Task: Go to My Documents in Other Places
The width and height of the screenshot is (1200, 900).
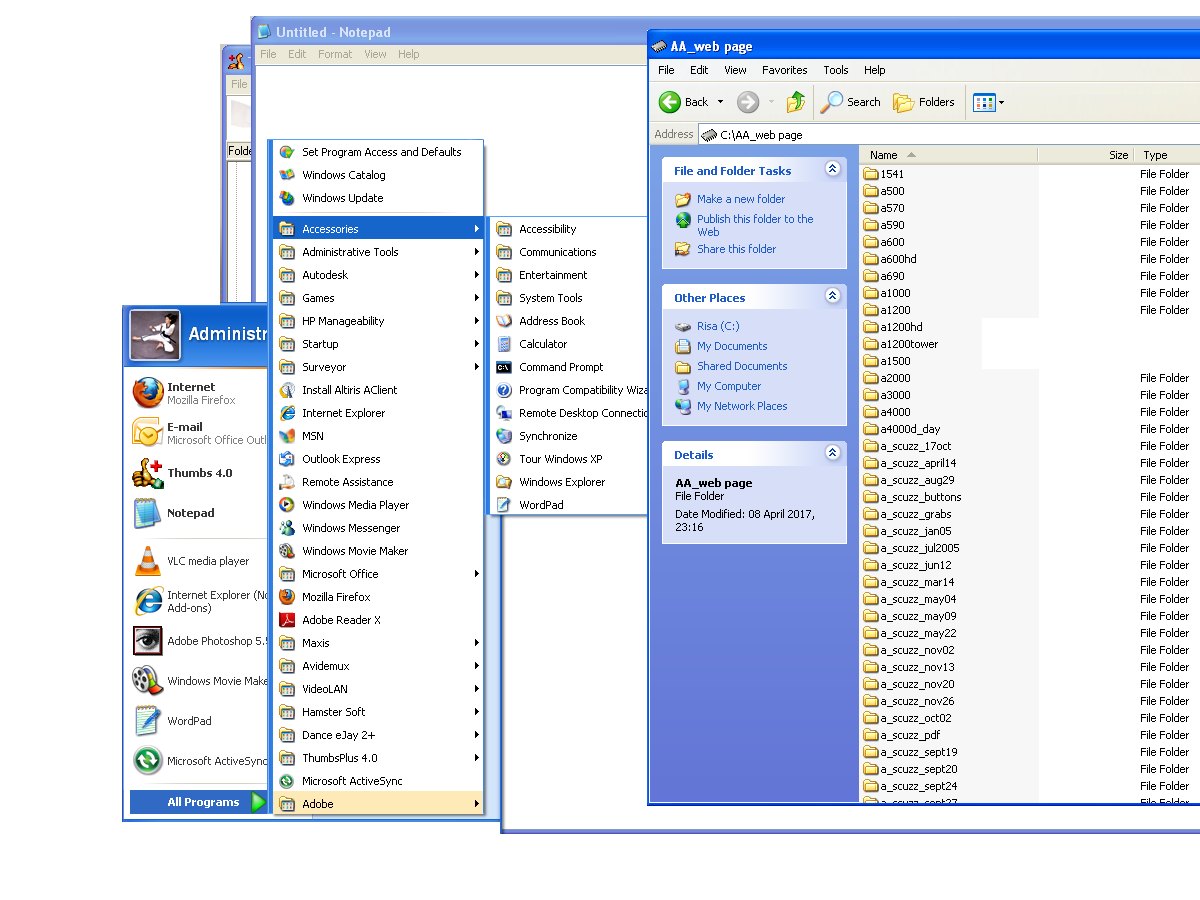Action: [732, 346]
